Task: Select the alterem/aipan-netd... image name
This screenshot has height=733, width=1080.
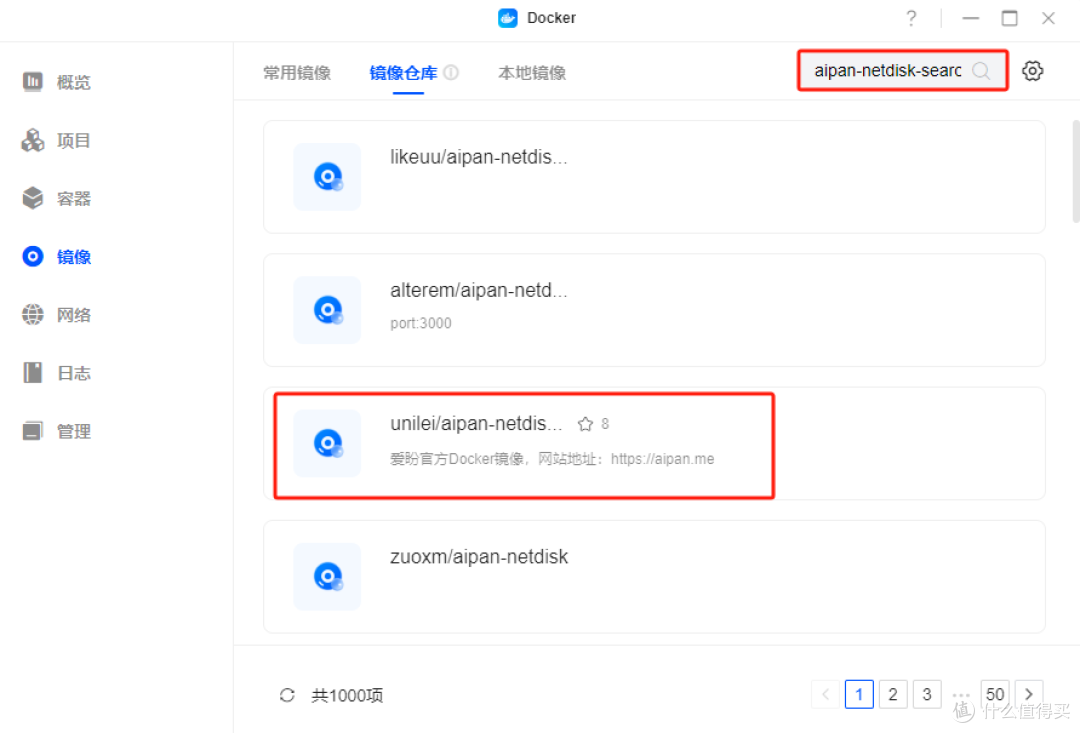Action: 479,290
